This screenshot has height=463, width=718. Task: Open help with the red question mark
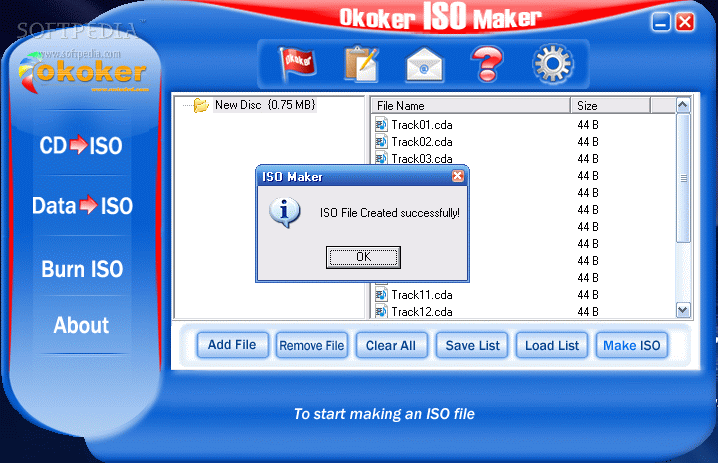click(487, 64)
